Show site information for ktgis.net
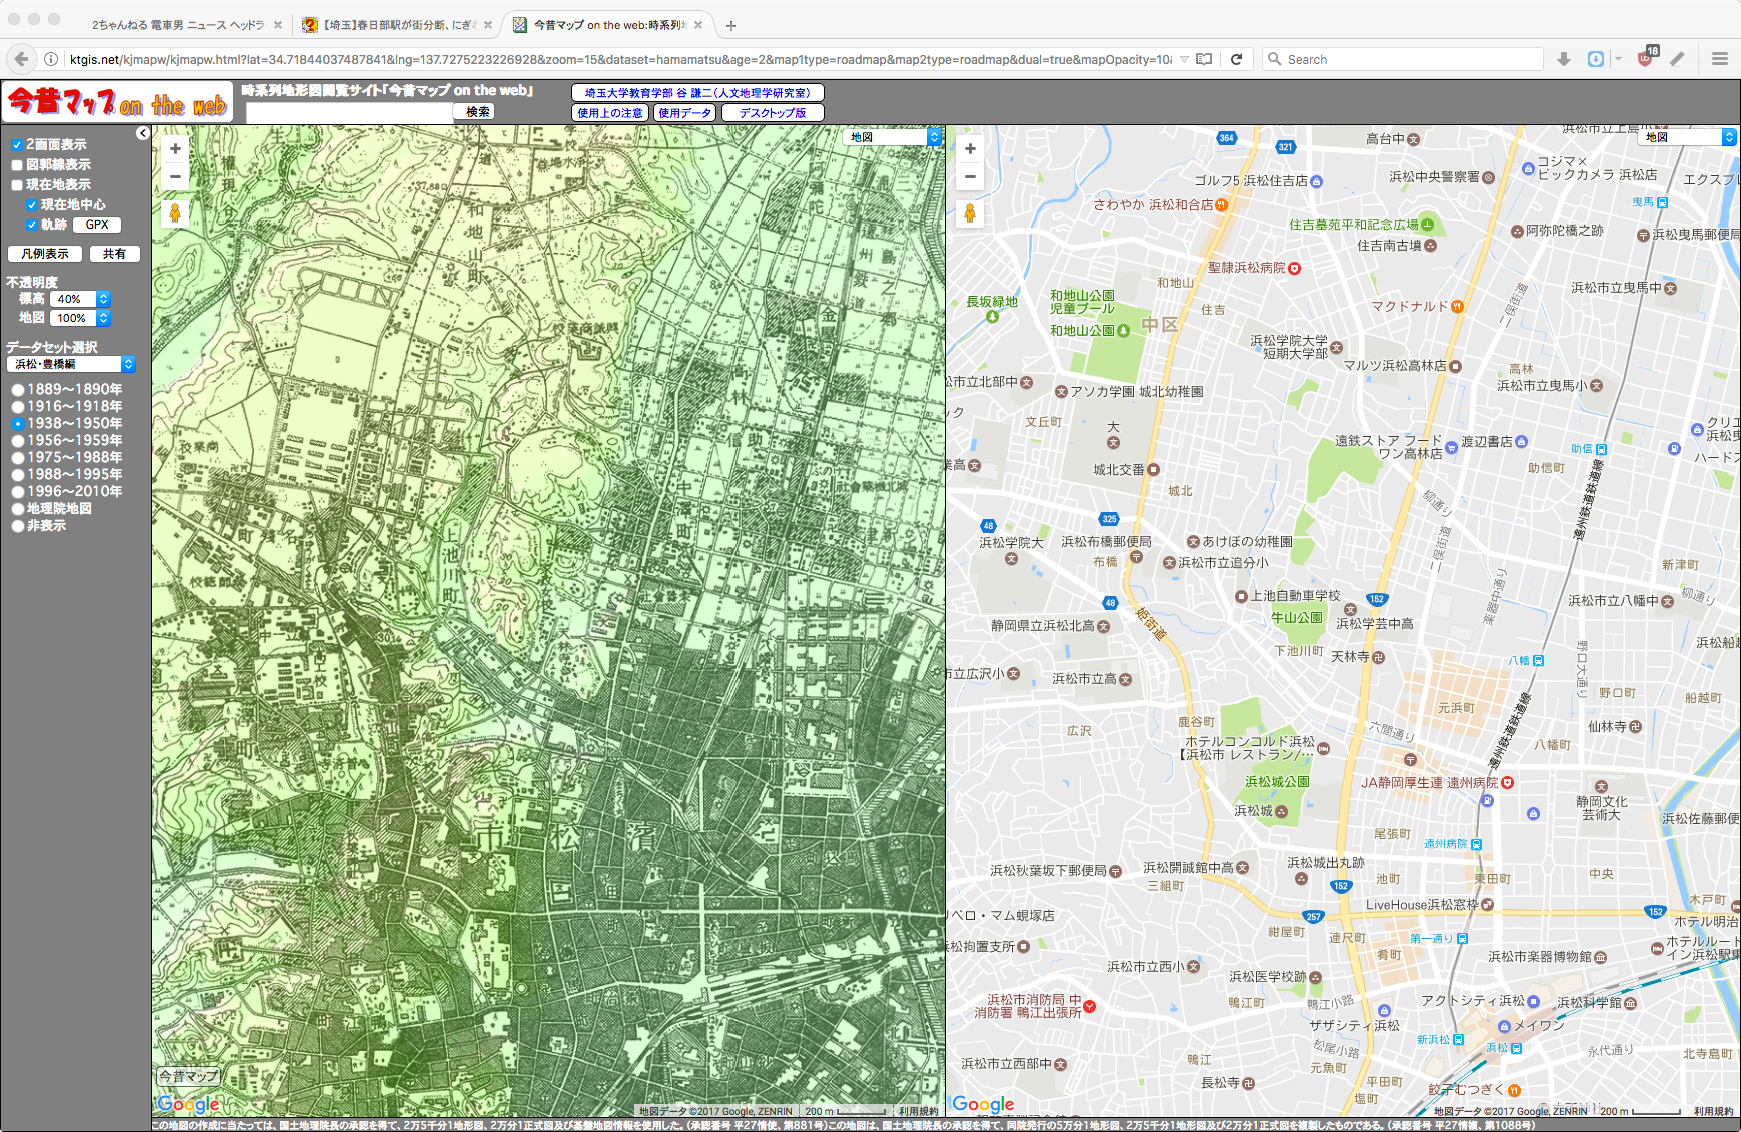The image size is (1741, 1132). [51, 59]
